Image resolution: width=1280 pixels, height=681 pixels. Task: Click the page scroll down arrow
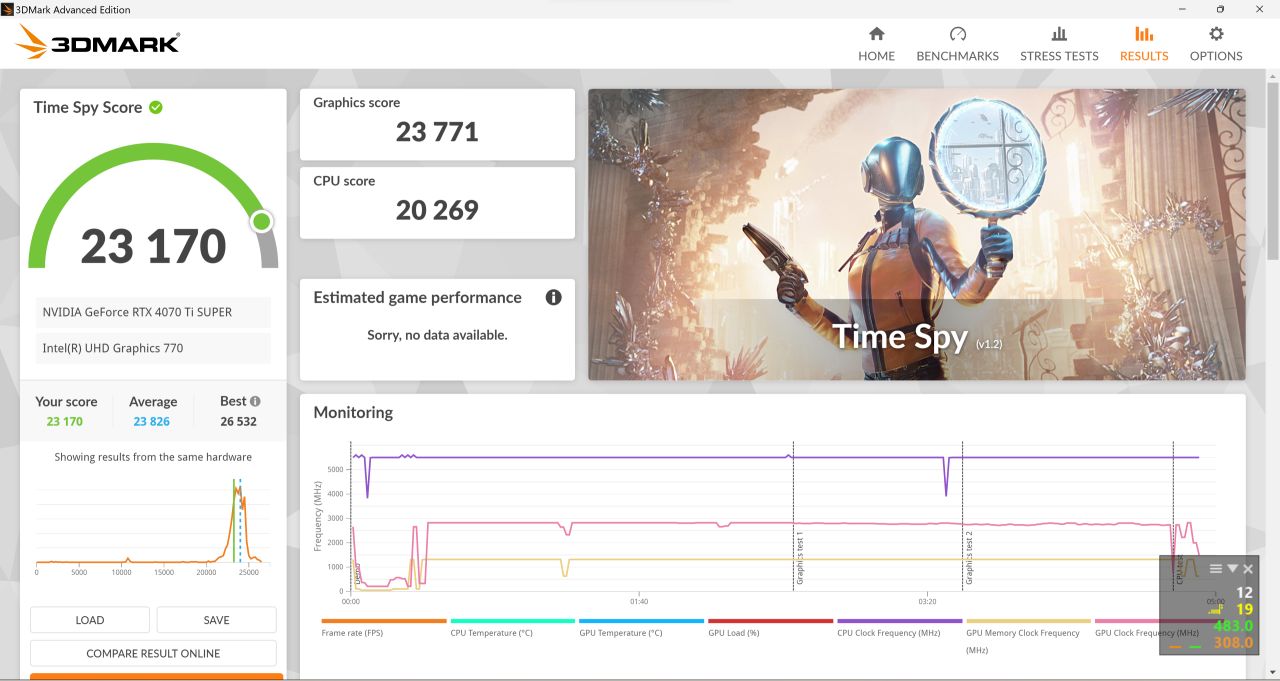click(1272, 673)
